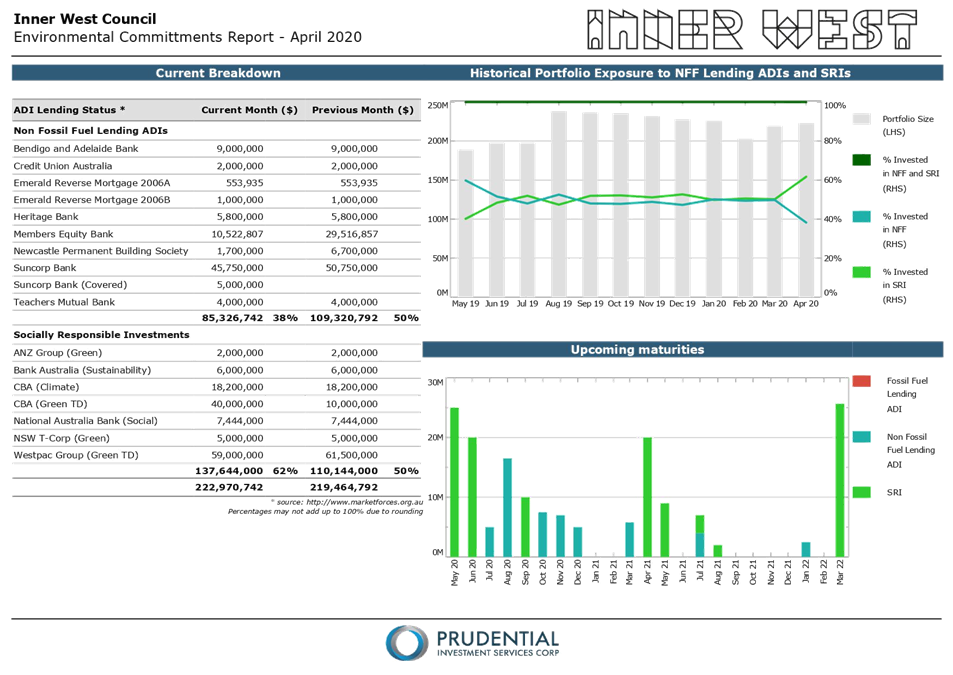Click the grey Portfolio Size legend swatch
The image size is (953, 675).
[861, 119]
